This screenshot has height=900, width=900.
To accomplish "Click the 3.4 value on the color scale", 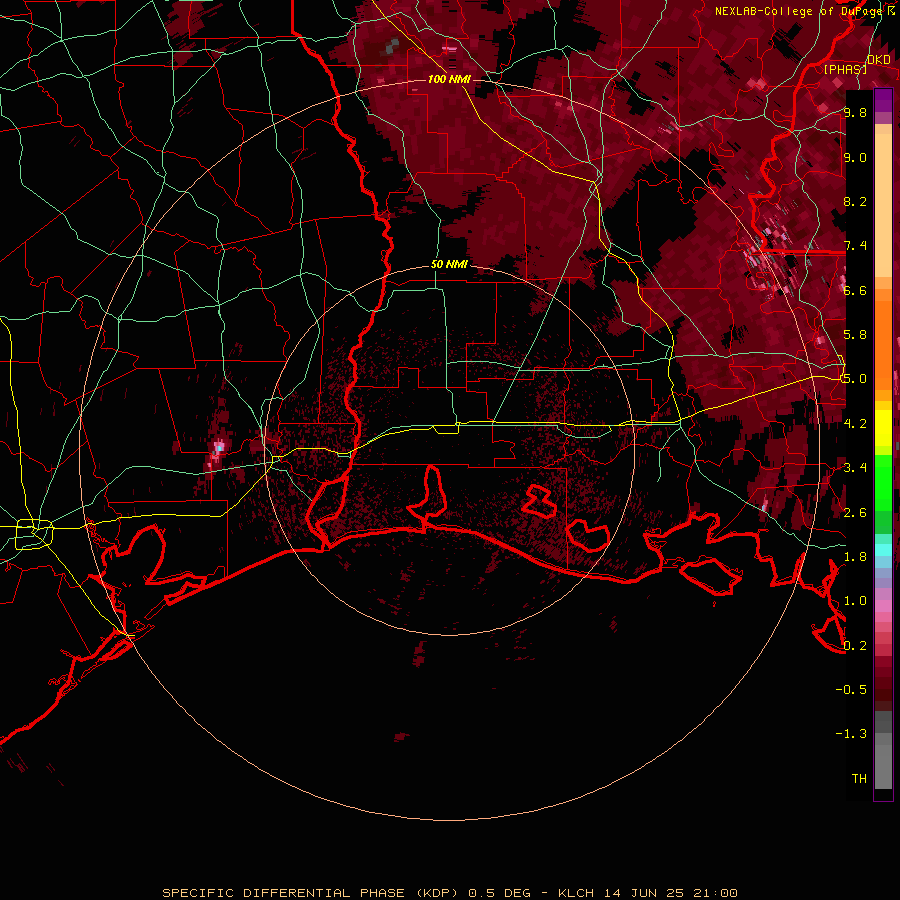I will (x=855, y=468).
